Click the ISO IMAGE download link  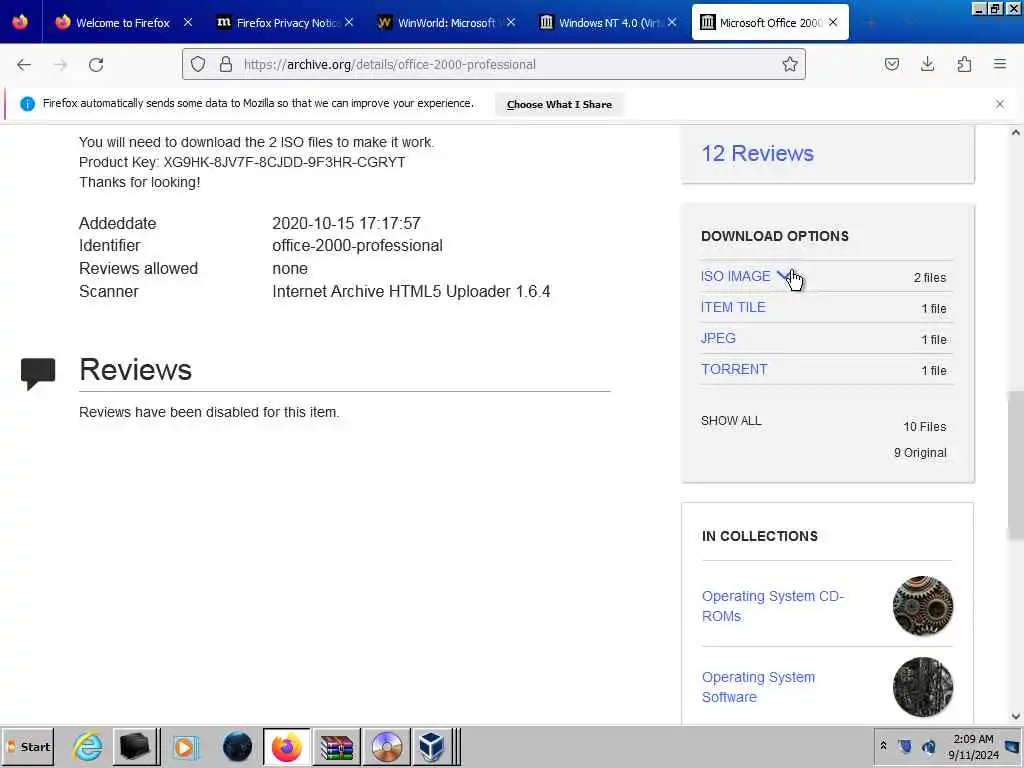pyautogui.click(x=735, y=276)
